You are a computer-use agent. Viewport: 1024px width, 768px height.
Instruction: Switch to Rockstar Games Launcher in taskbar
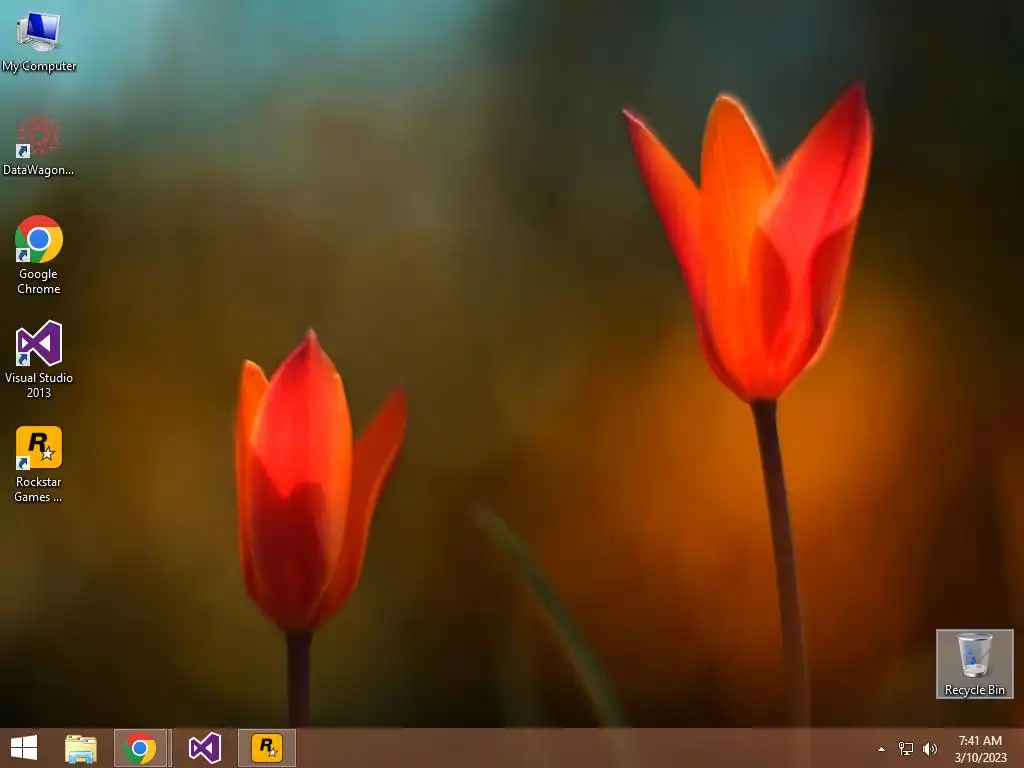click(267, 748)
